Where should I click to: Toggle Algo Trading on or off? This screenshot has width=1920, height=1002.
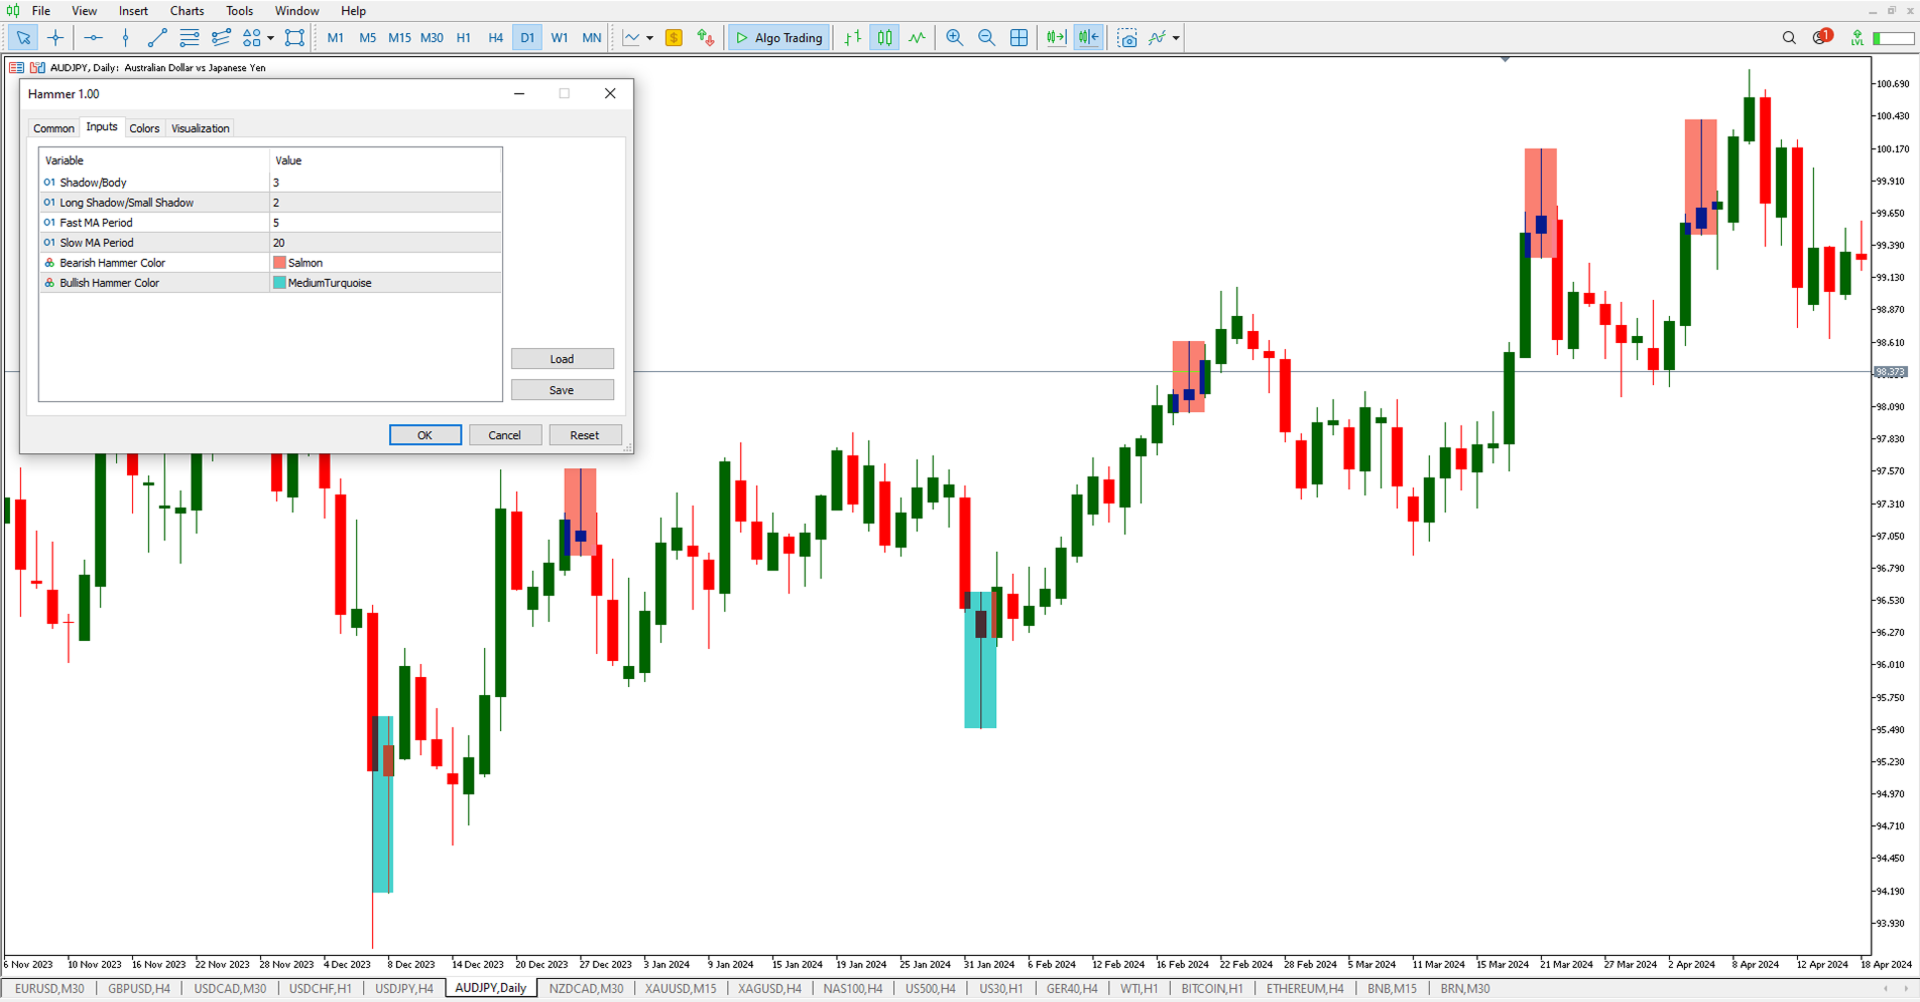click(778, 38)
